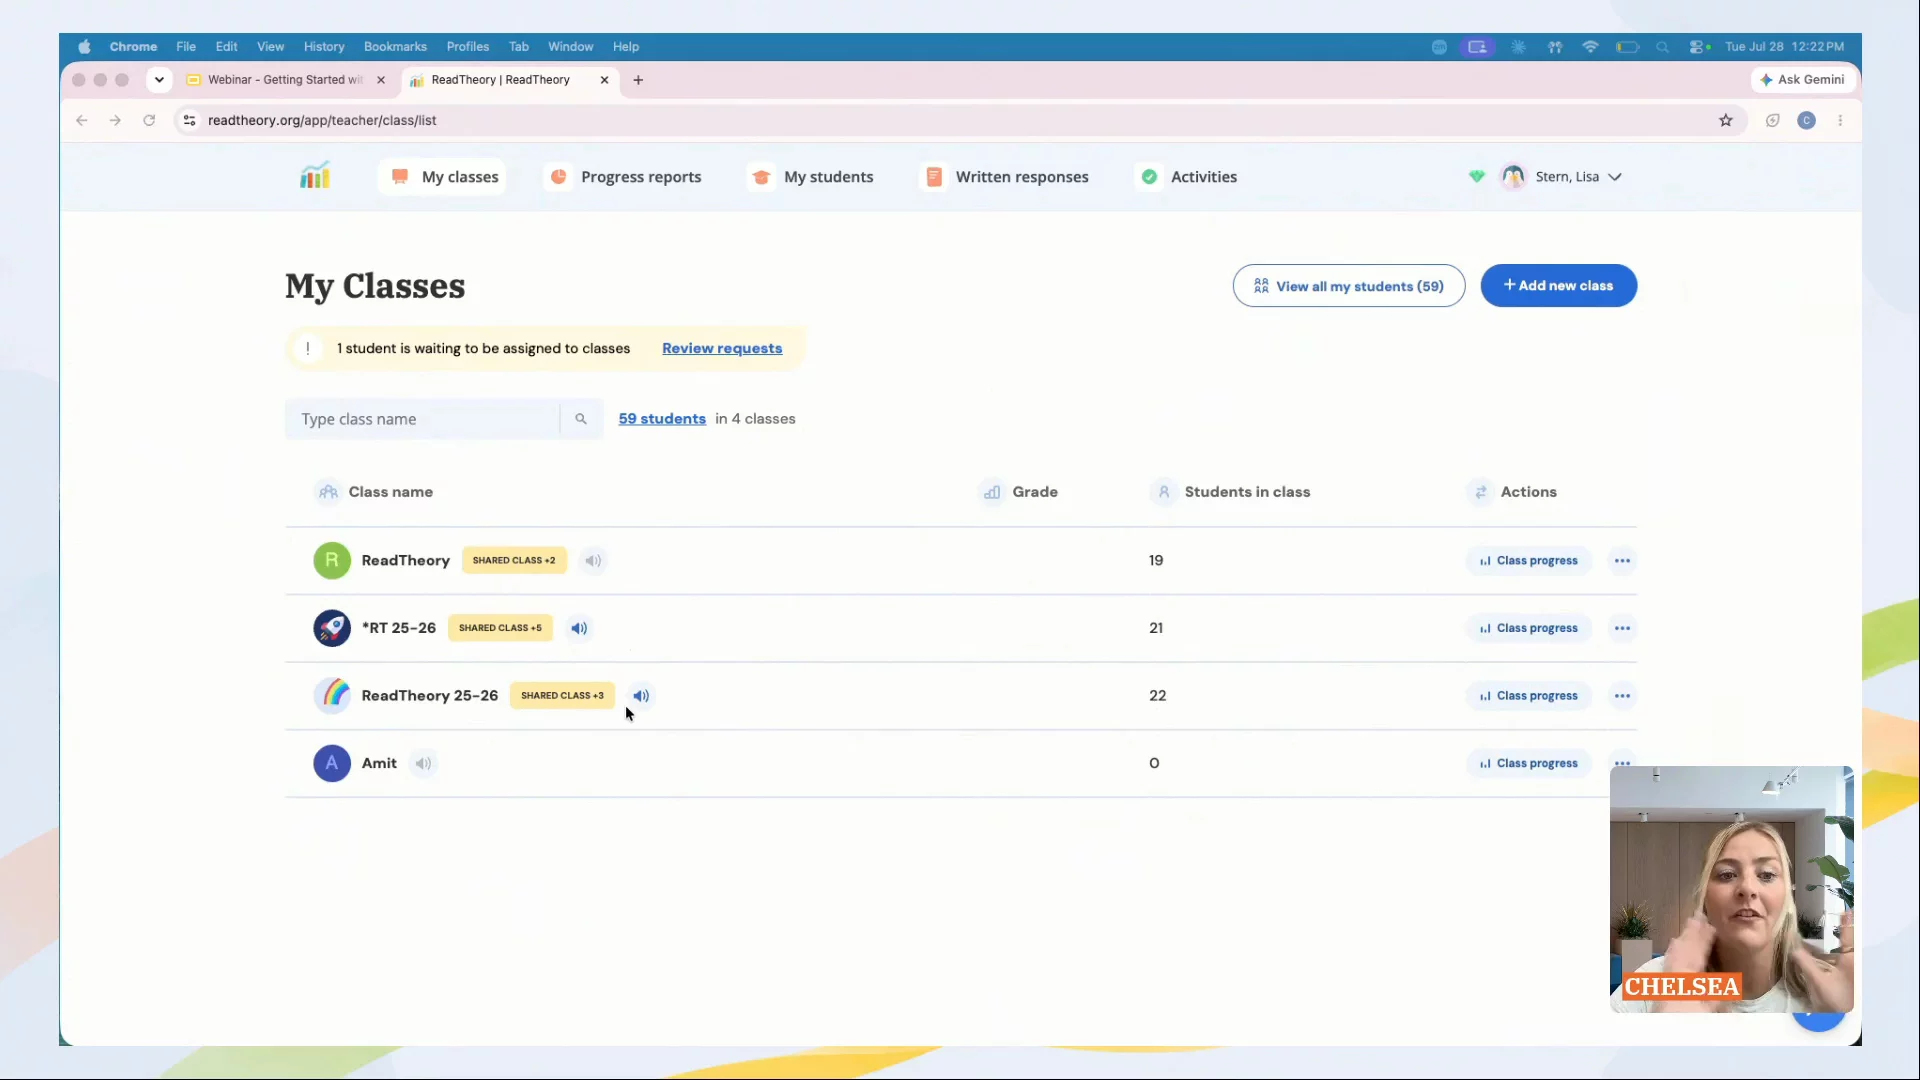Open the *RT 25-26 row's three-dots menu
This screenshot has height=1080, width=1920.
1622,628
